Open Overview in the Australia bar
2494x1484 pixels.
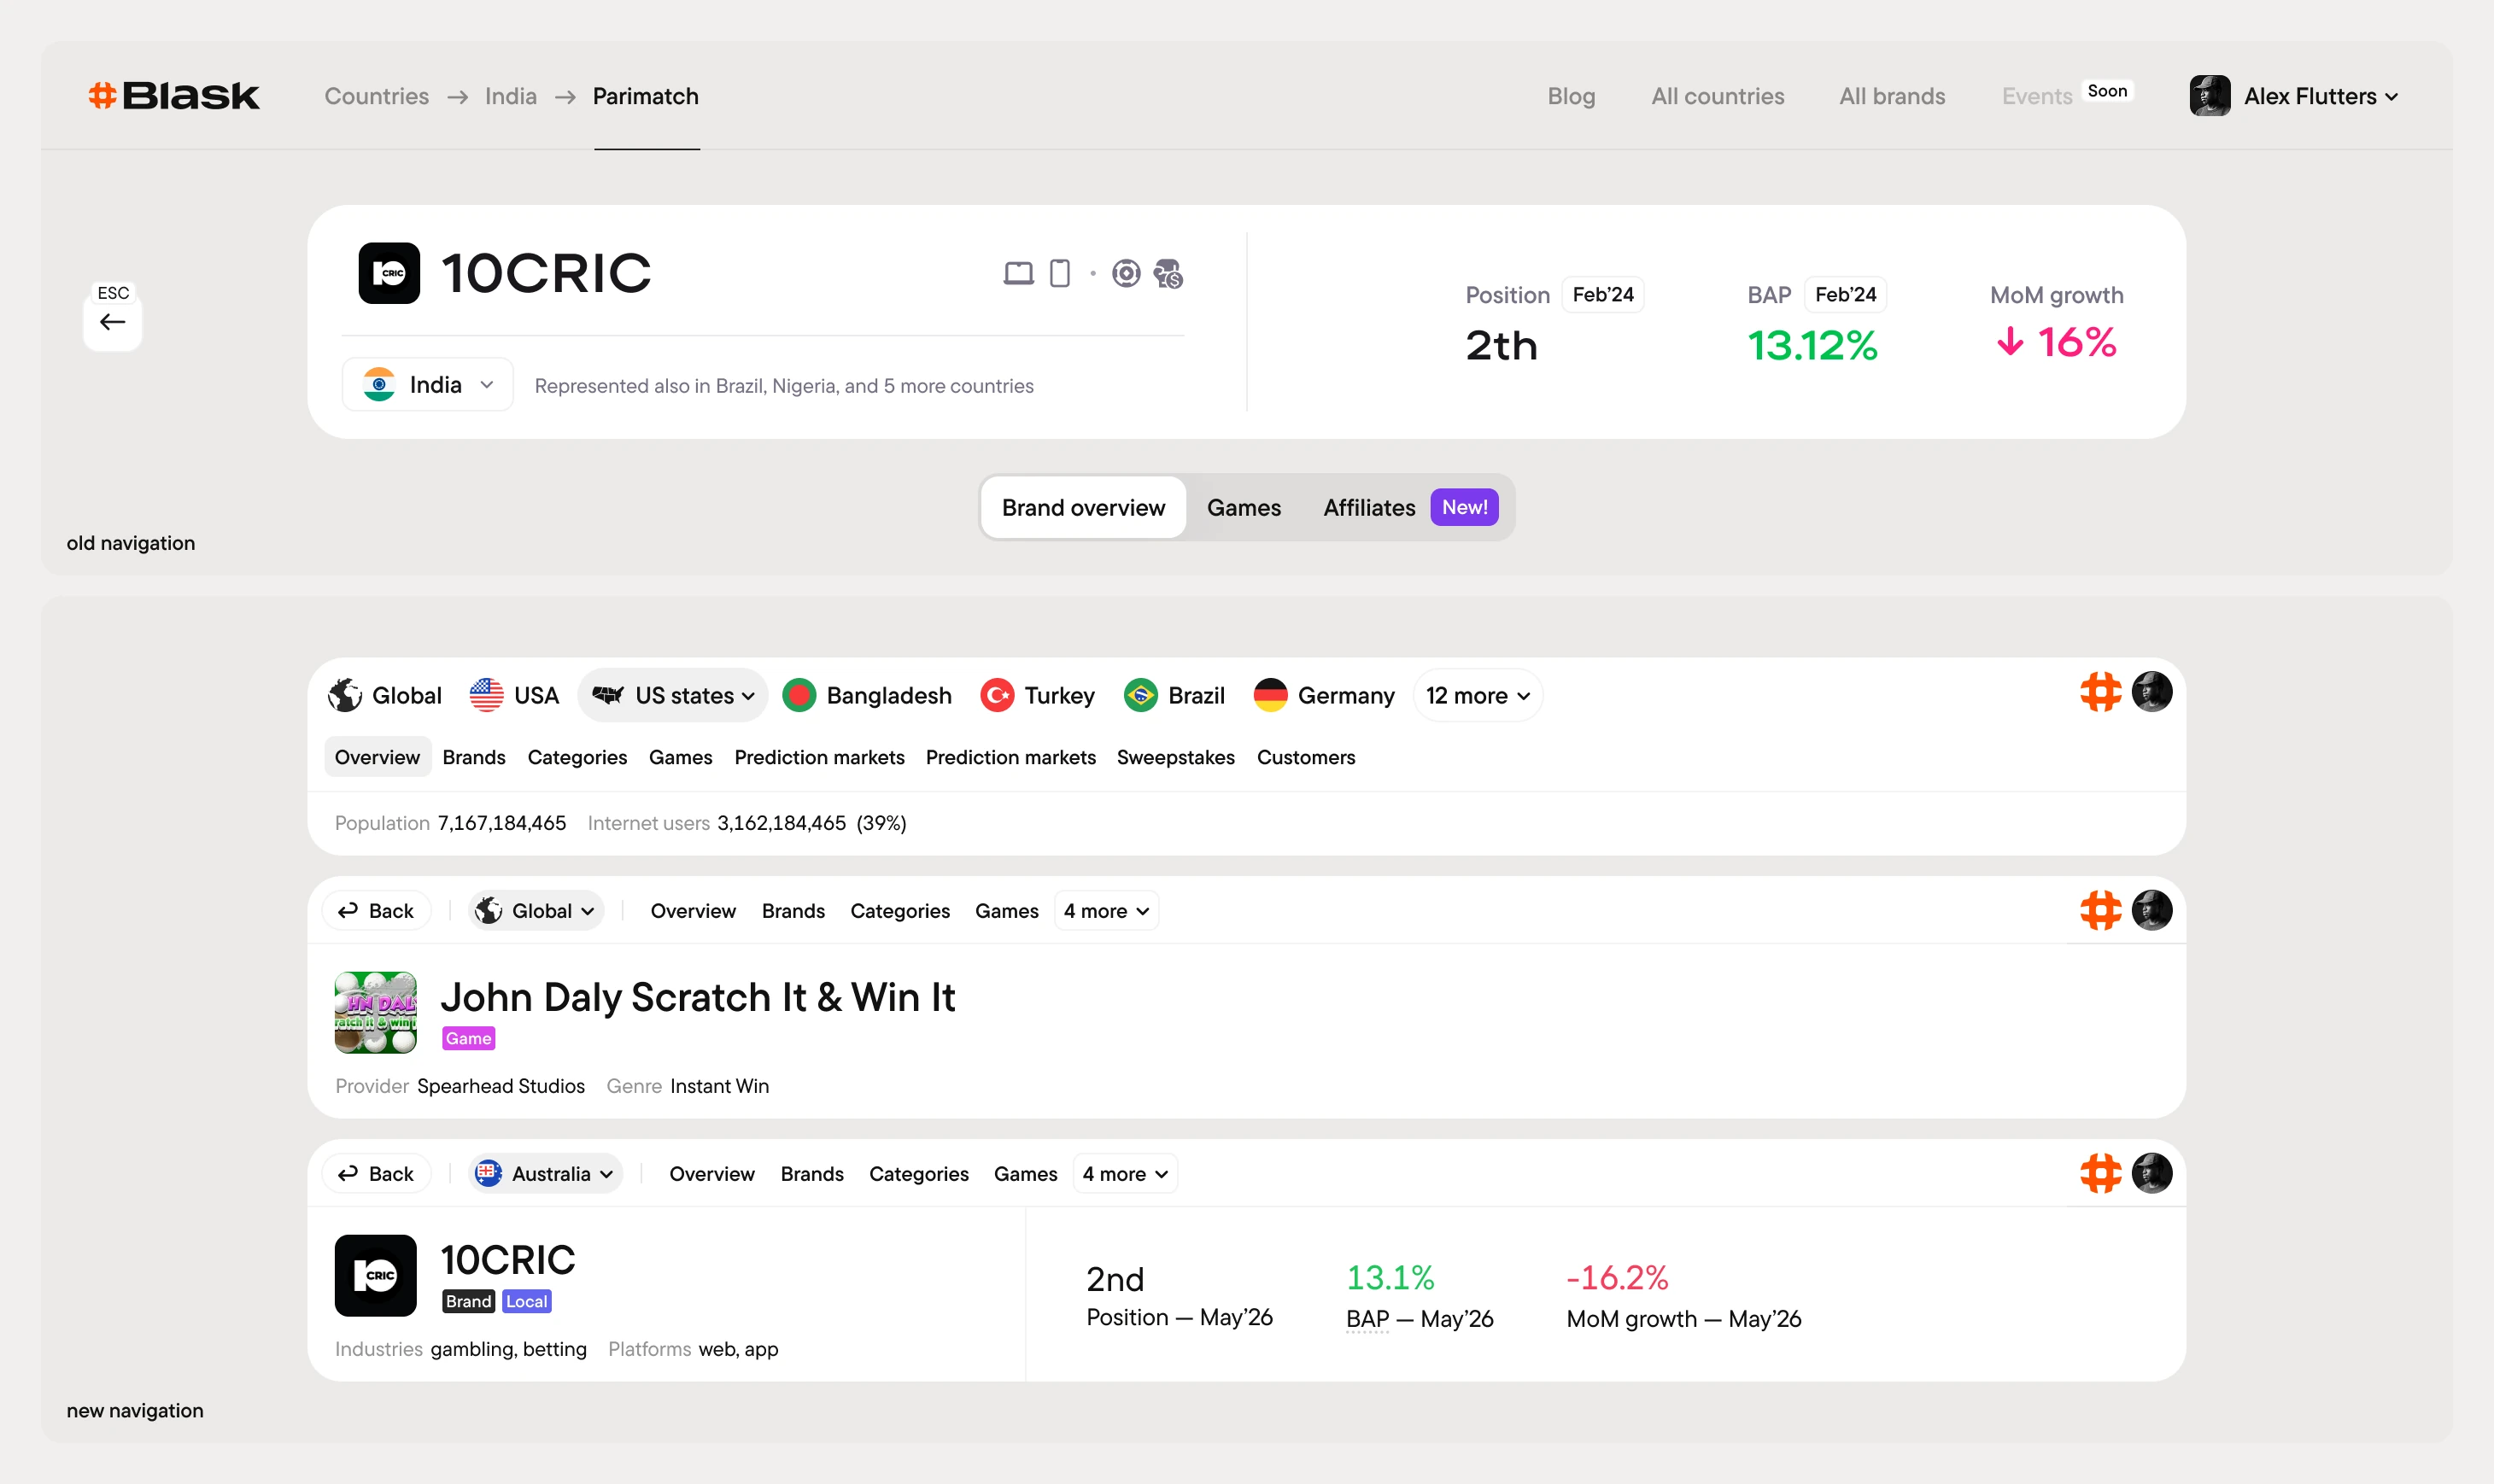(x=712, y=1174)
